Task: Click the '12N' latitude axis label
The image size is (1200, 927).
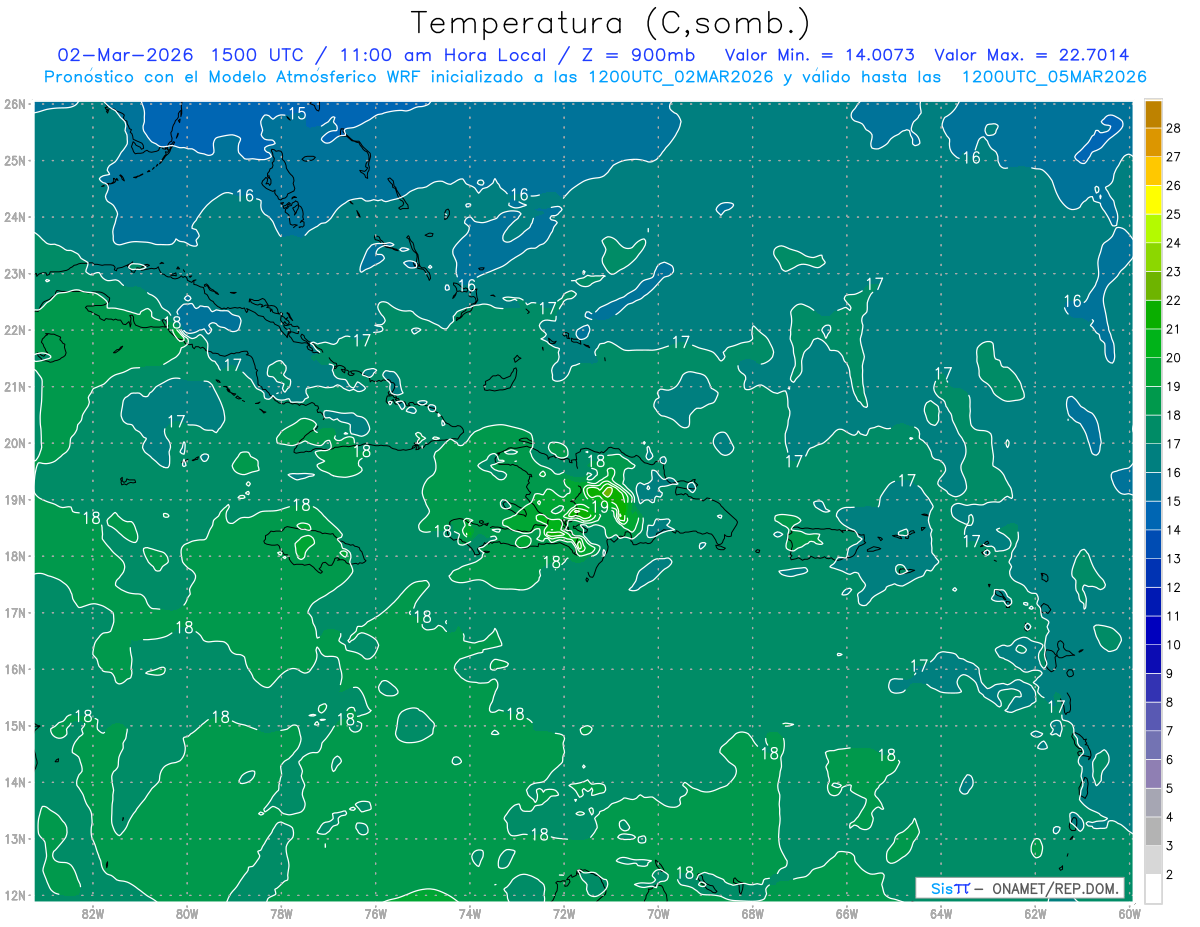Action: click(14, 895)
